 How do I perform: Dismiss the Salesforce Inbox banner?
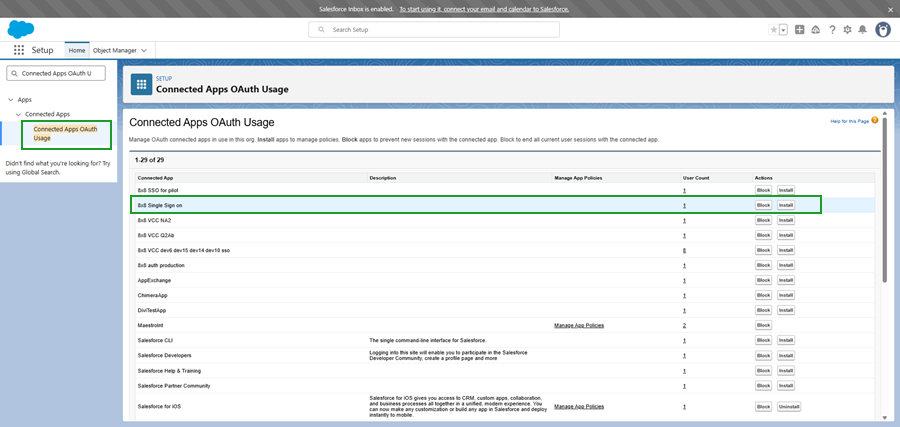(x=889, y=9)
